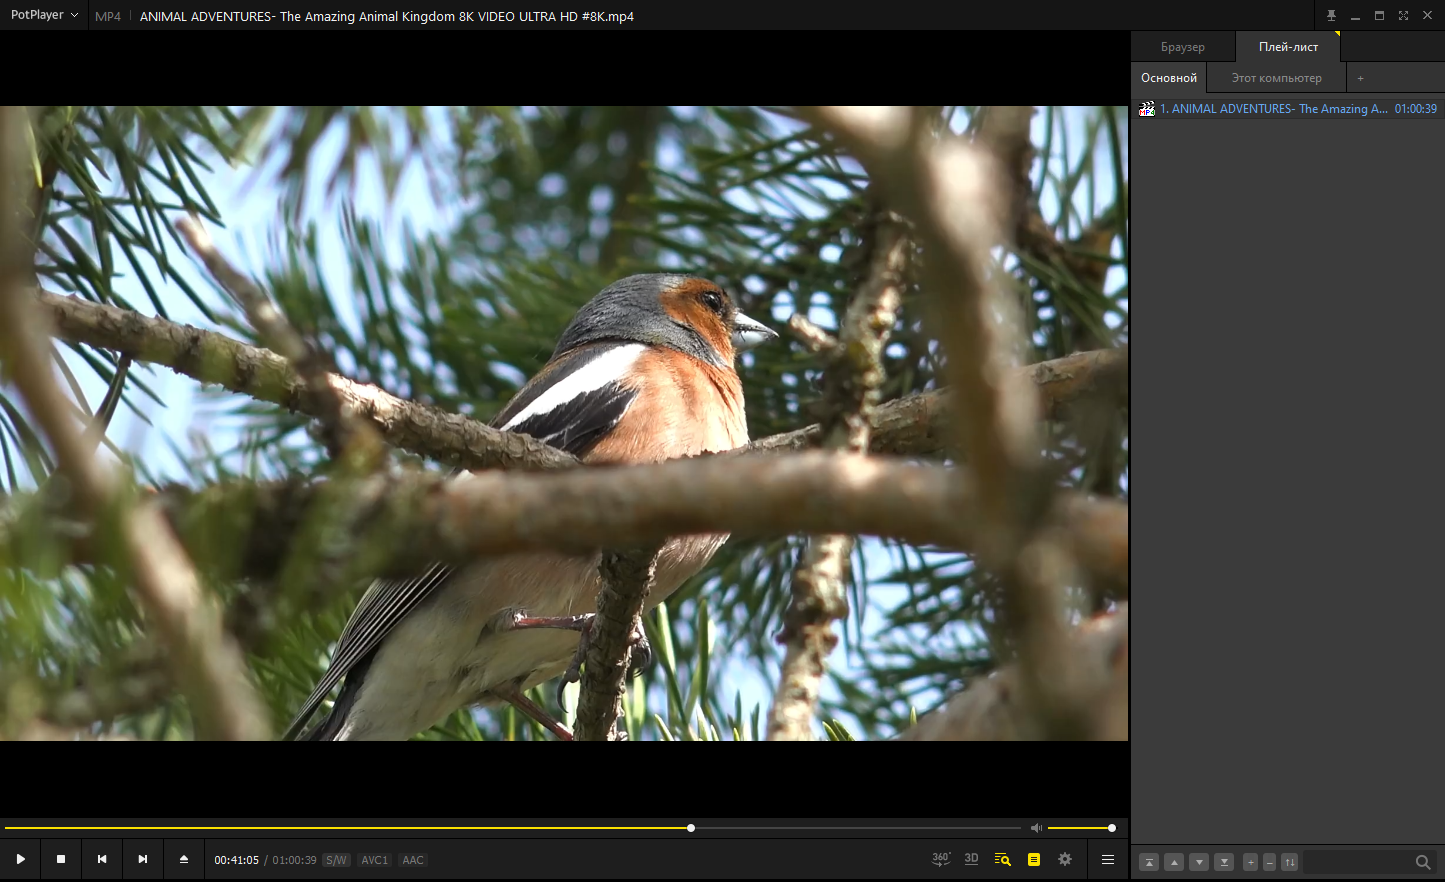Stop video playback
Screen dimensions: 1445x882
pyautogui.click(x=61, y=859)
